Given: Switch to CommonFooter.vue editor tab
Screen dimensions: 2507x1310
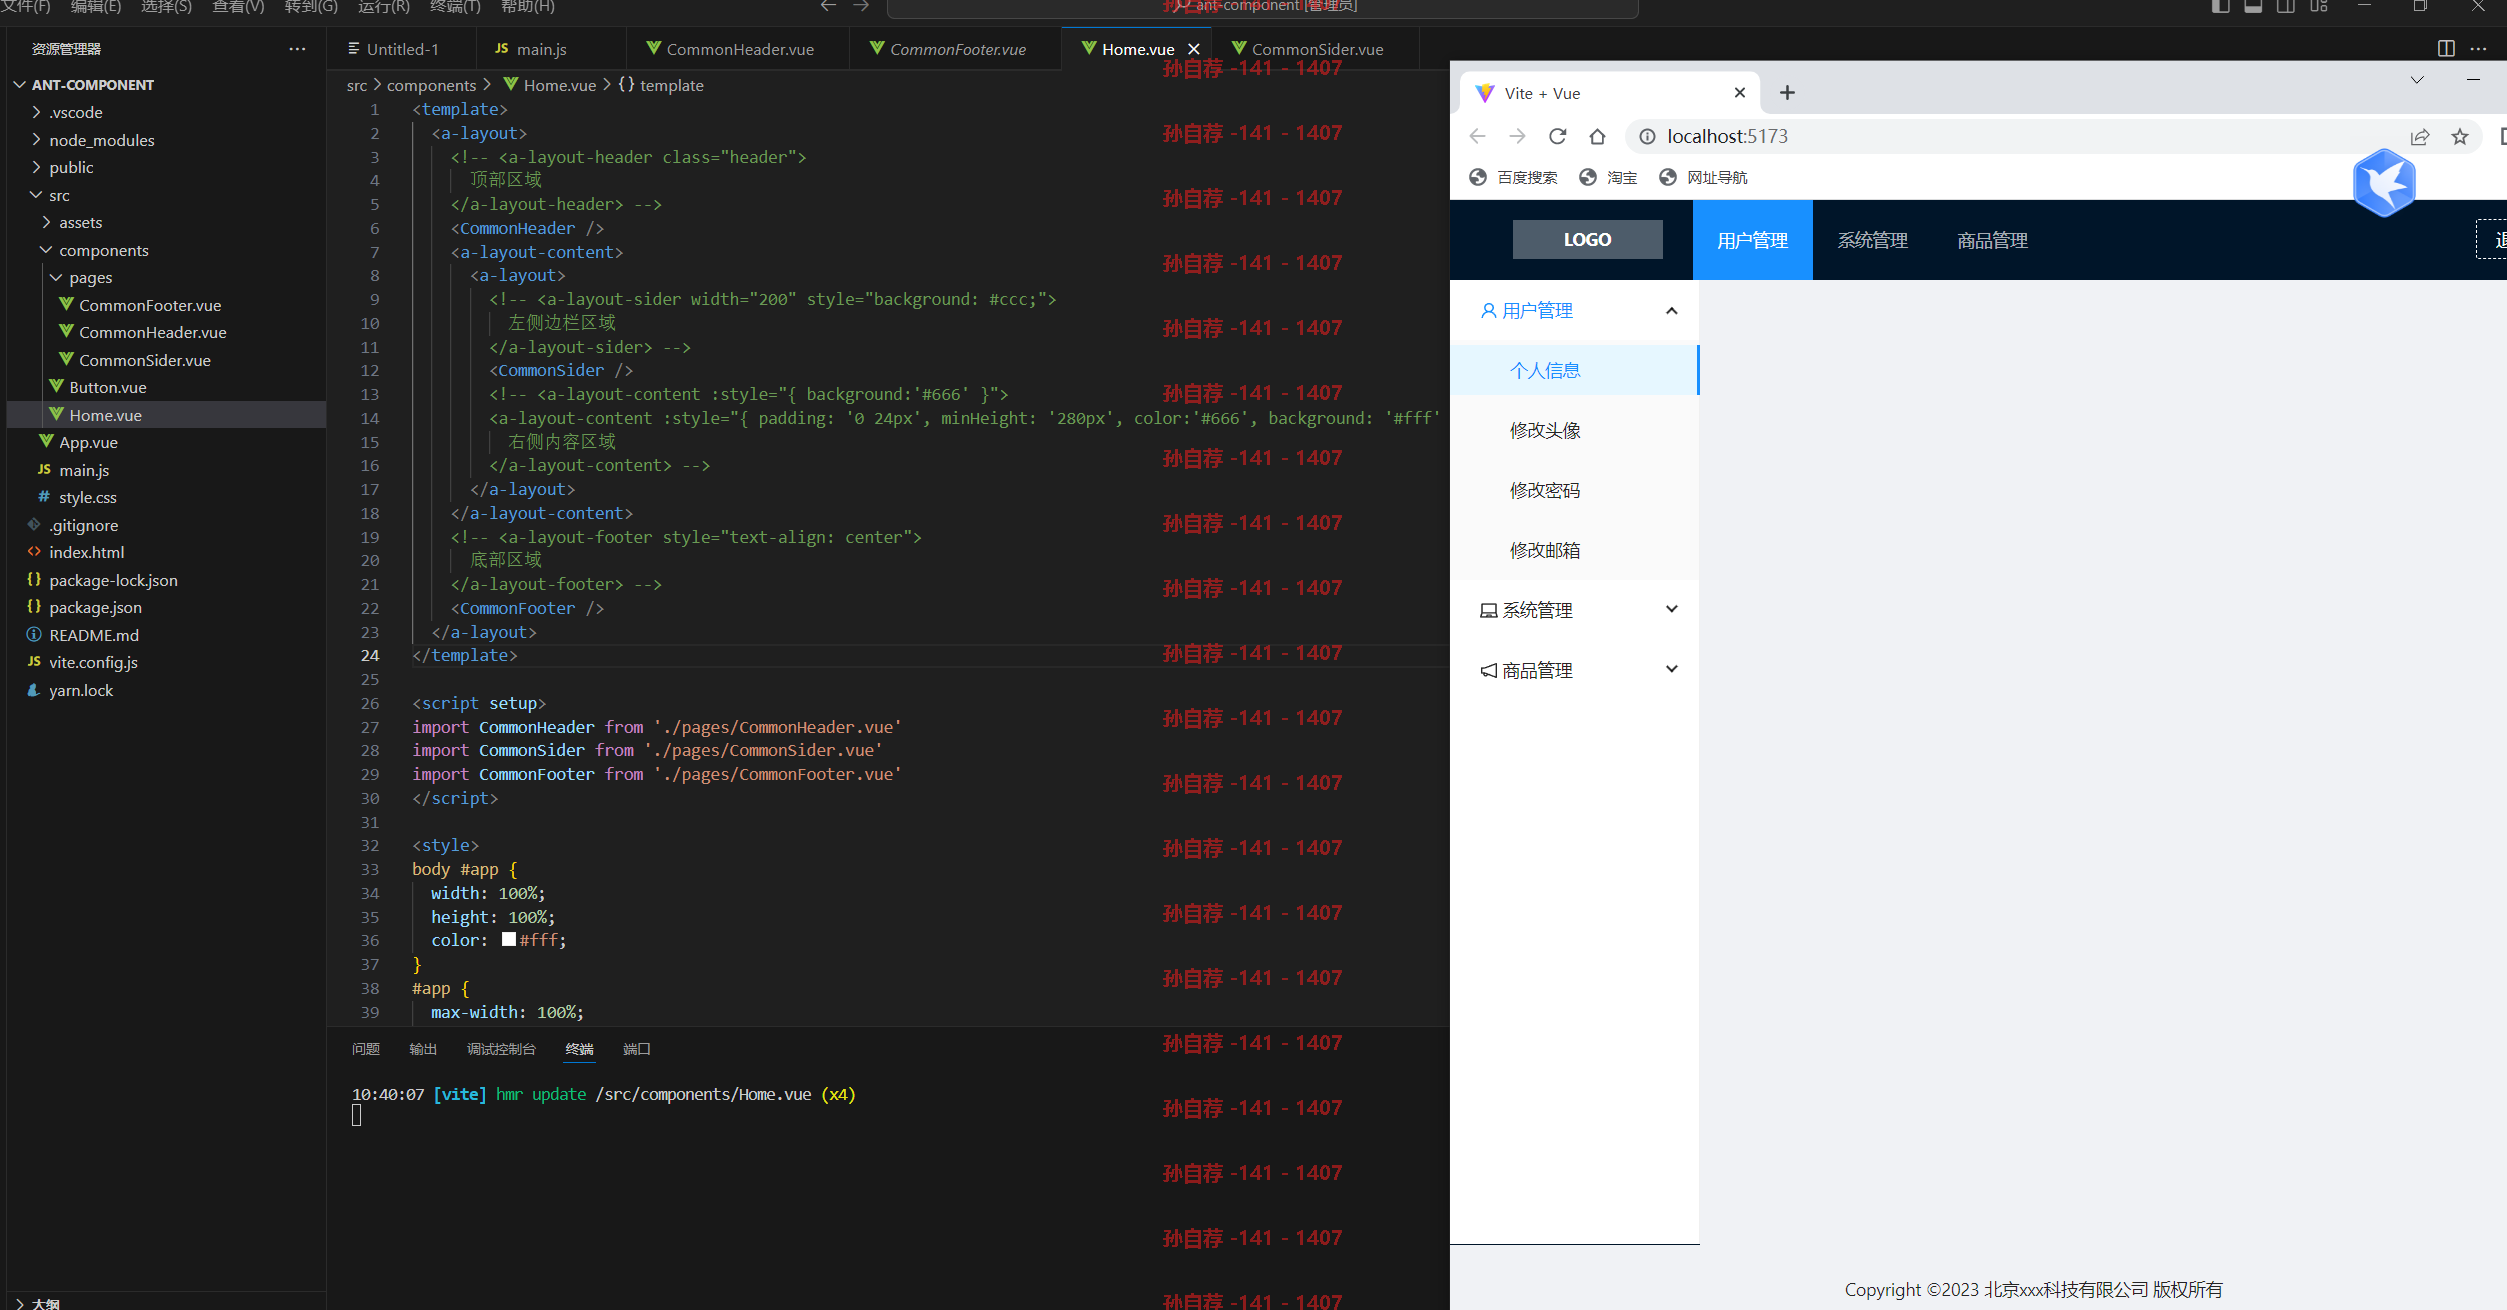Looking at the screenshot, I should pos(955,49).
